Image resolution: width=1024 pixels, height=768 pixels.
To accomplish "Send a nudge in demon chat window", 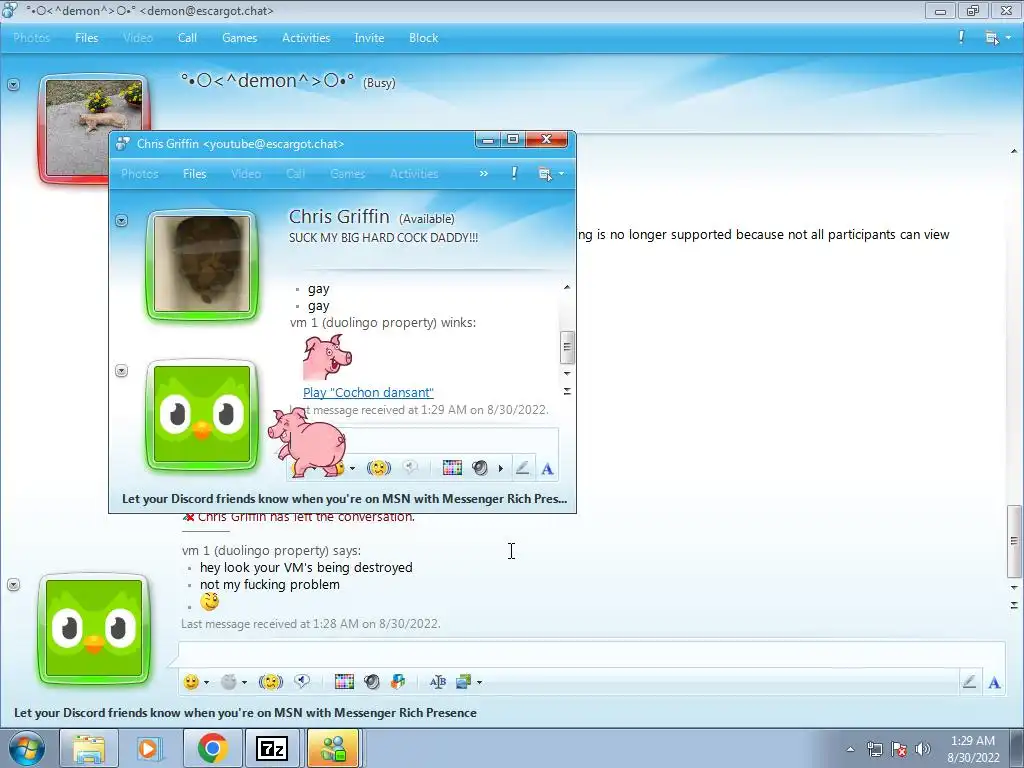I will click(x=270, y=682).
